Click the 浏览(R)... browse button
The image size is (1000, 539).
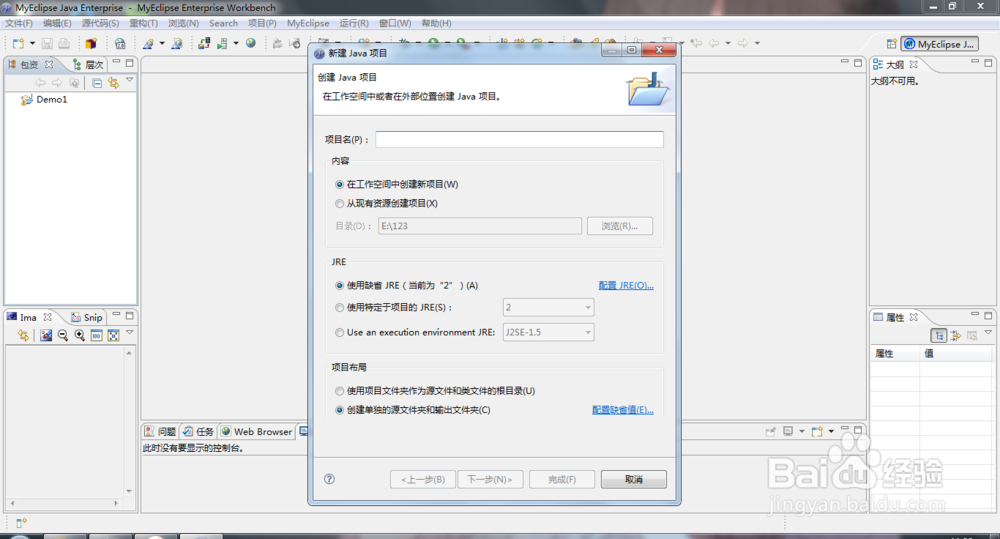tap(619, 226)
